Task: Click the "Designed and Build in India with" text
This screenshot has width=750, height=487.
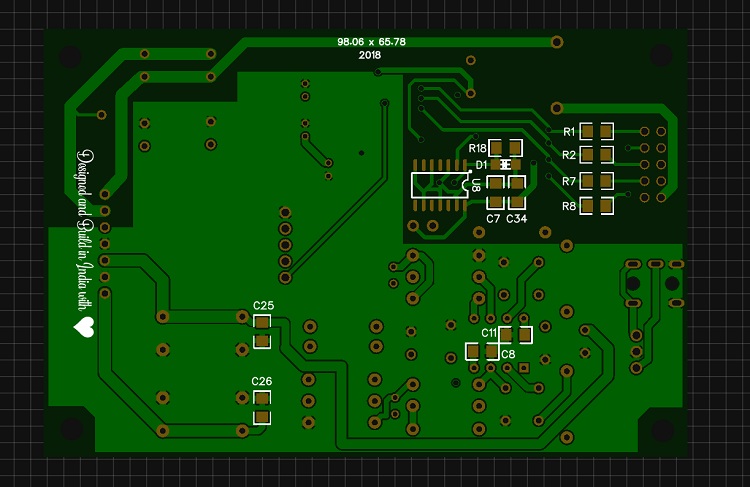Action: (x=85, y=230)
